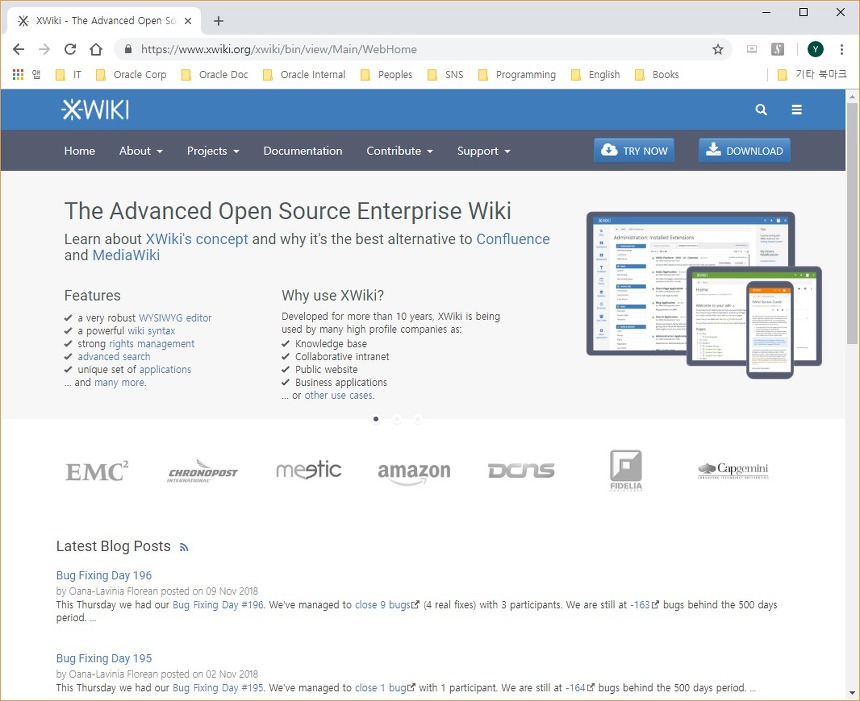860x701 pixels.
Task: Select the first carousel slide dot
Action: pos(376,419)
